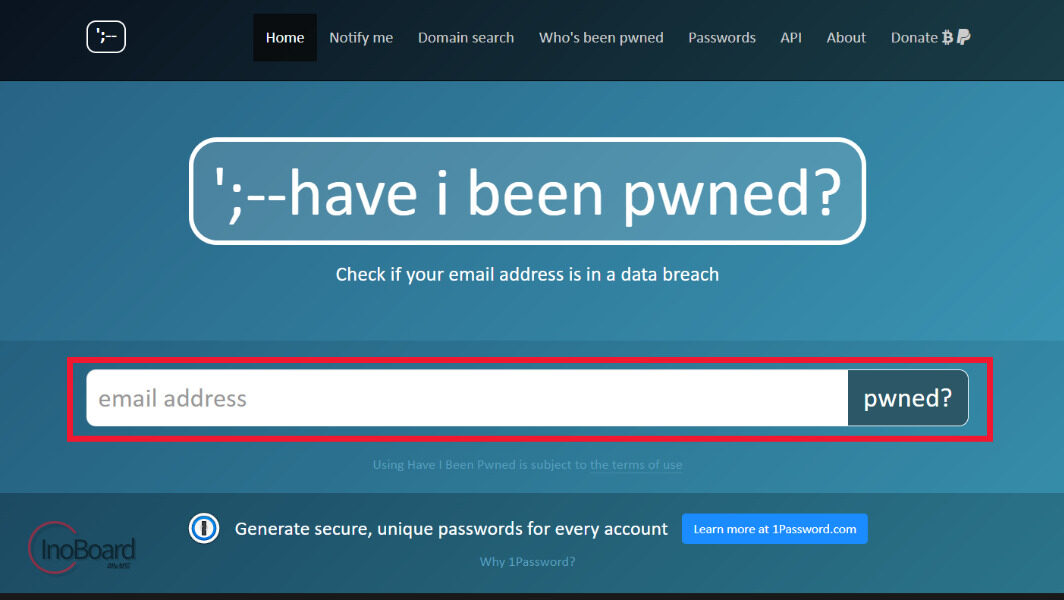Image resolution: width=1064 pixels, height=600 pixels.
Task: Click 'Generate secure, unique passwords' text
Action: click(451, 529)
